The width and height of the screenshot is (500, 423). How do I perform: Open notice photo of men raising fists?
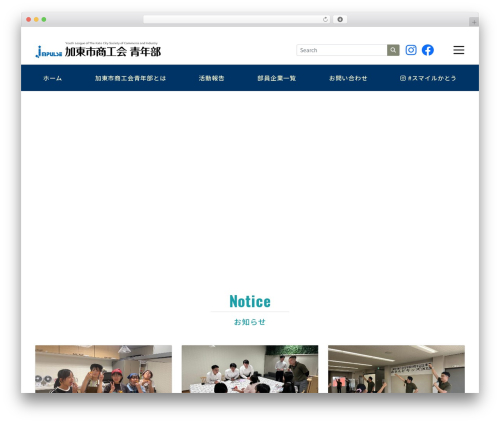tap(396, 369)
